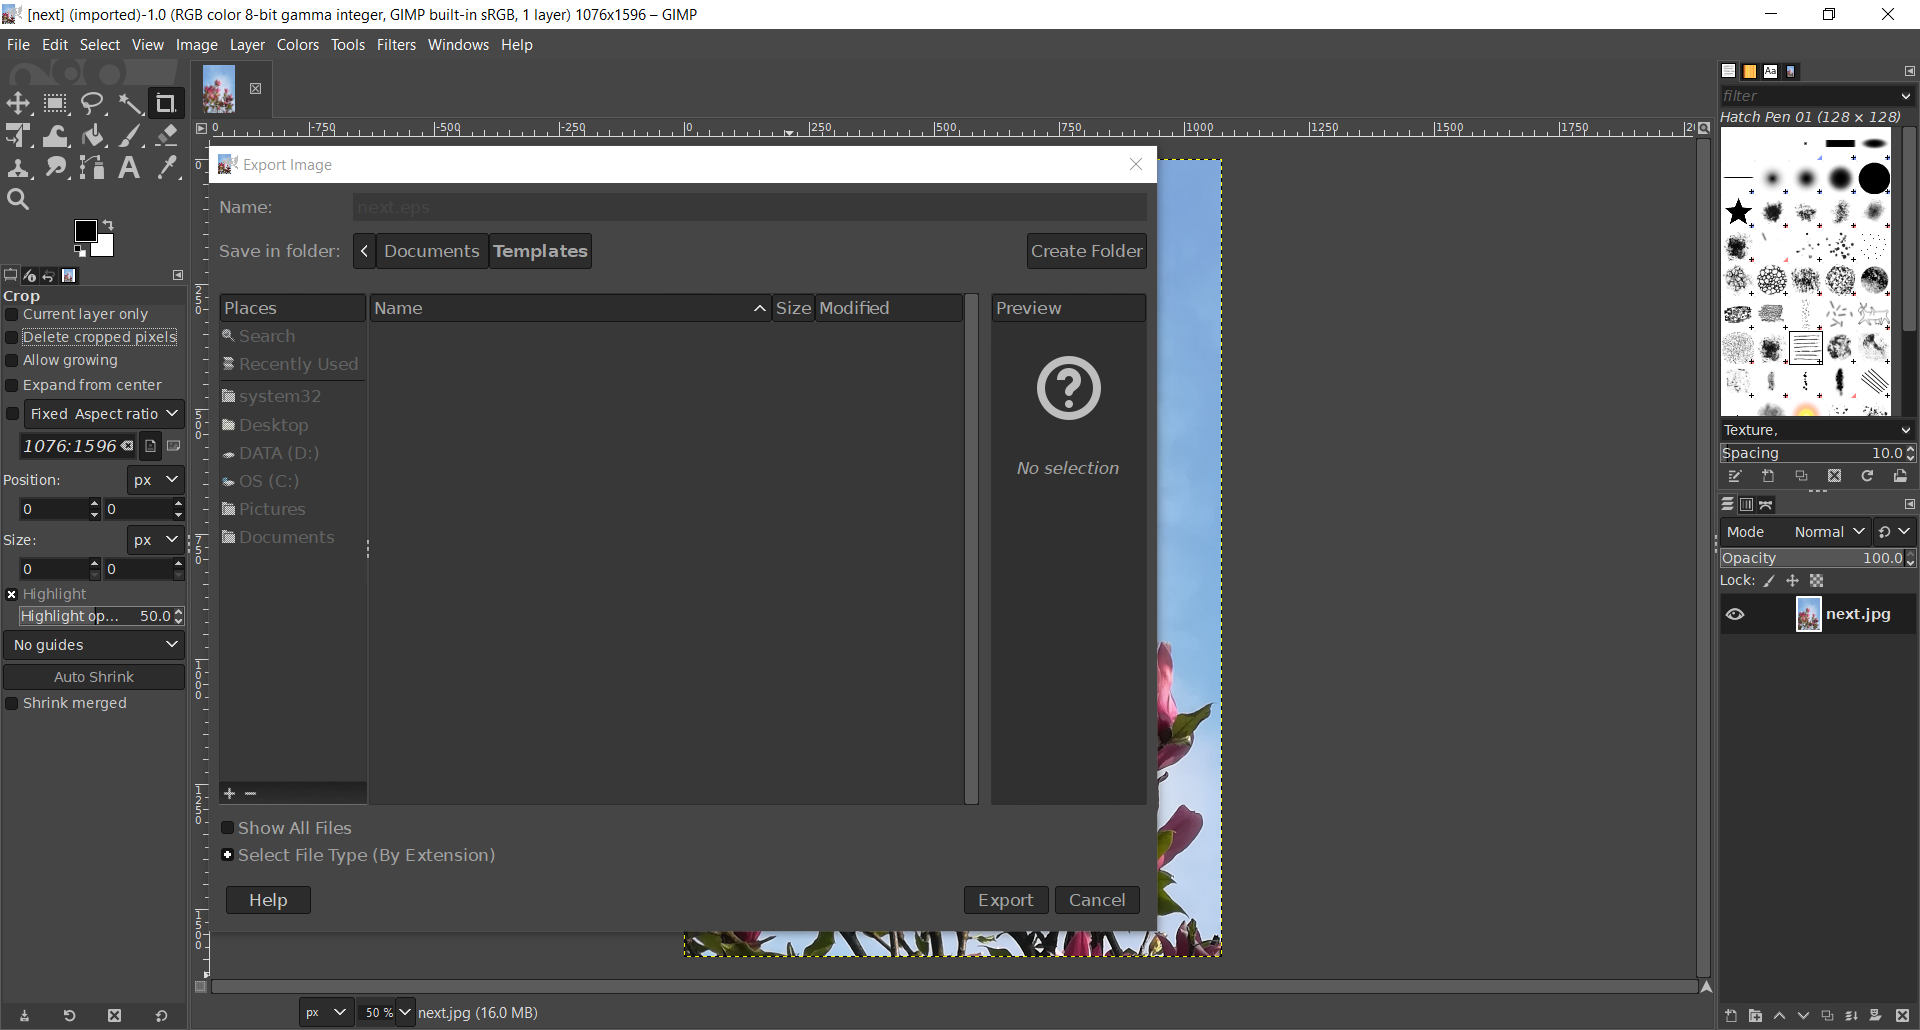Enable the Show All Files checkbox

(x=228, y=828)
